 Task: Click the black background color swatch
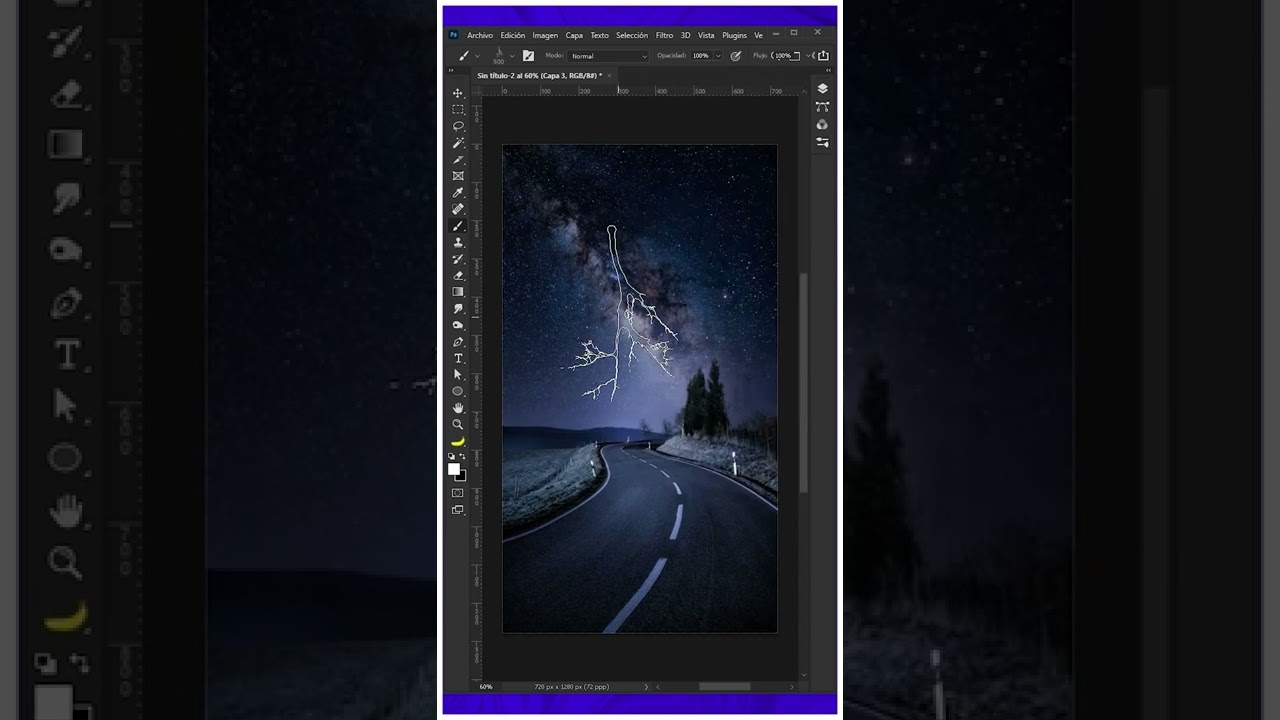coord(462,477)
